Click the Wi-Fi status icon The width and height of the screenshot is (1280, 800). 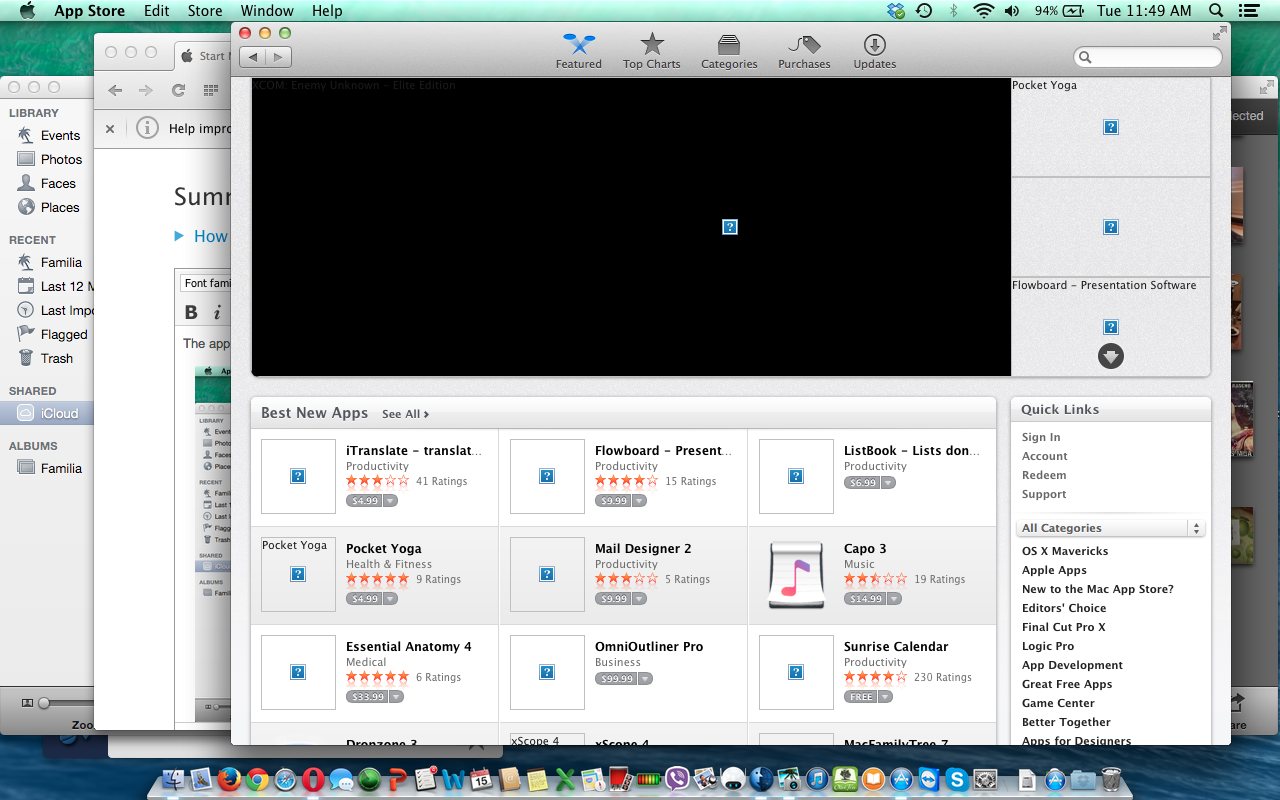(x=983, y=11)
